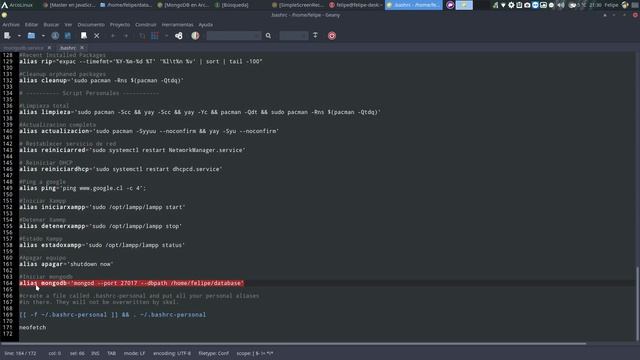Click the Save all files icon
Screen dimensions: 640x360
click(68, 36)
